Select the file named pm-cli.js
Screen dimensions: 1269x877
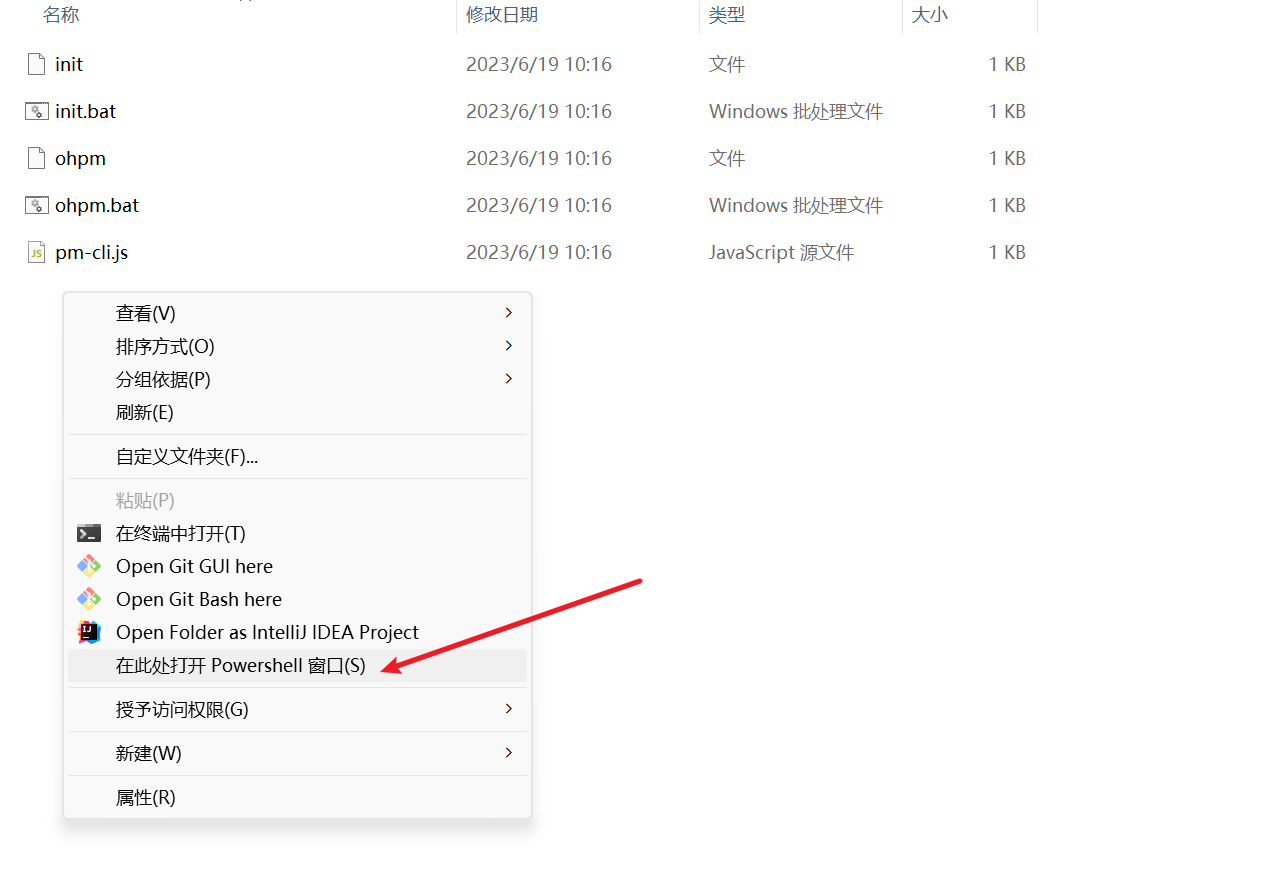[92, 252]
